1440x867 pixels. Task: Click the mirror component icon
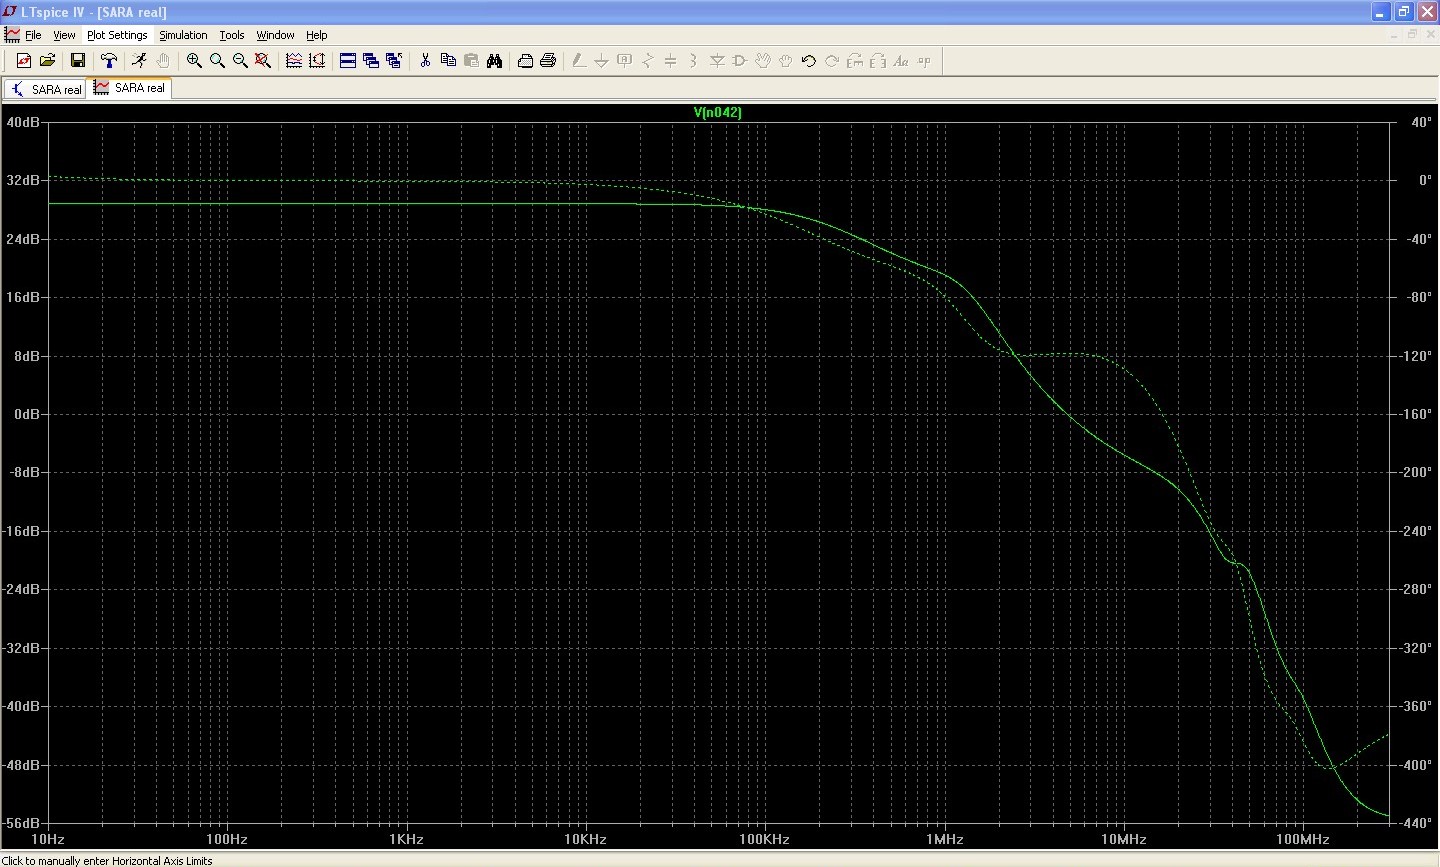[878, 61]
